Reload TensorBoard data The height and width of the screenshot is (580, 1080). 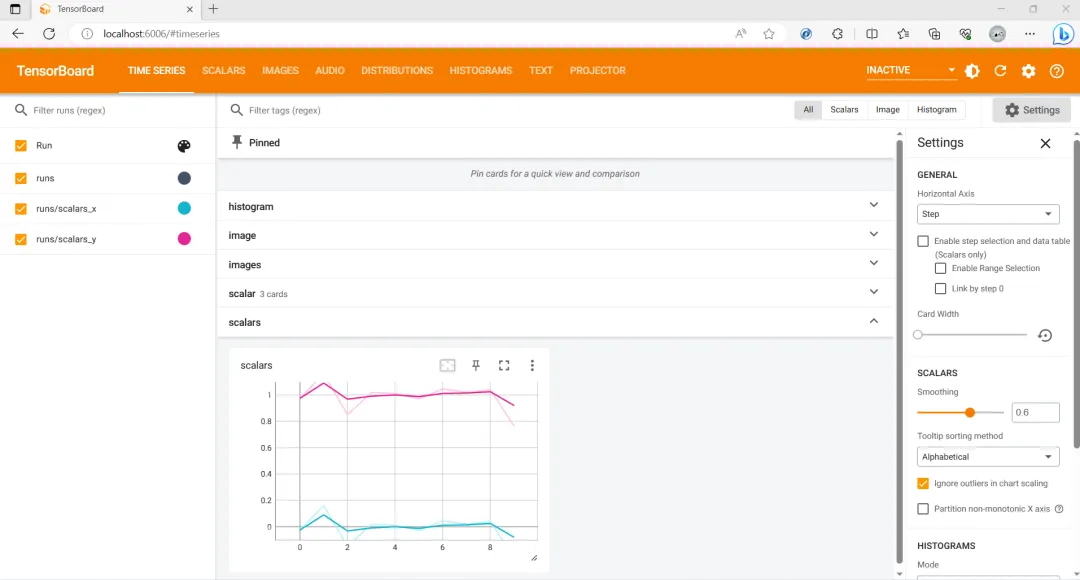[999, 70]
